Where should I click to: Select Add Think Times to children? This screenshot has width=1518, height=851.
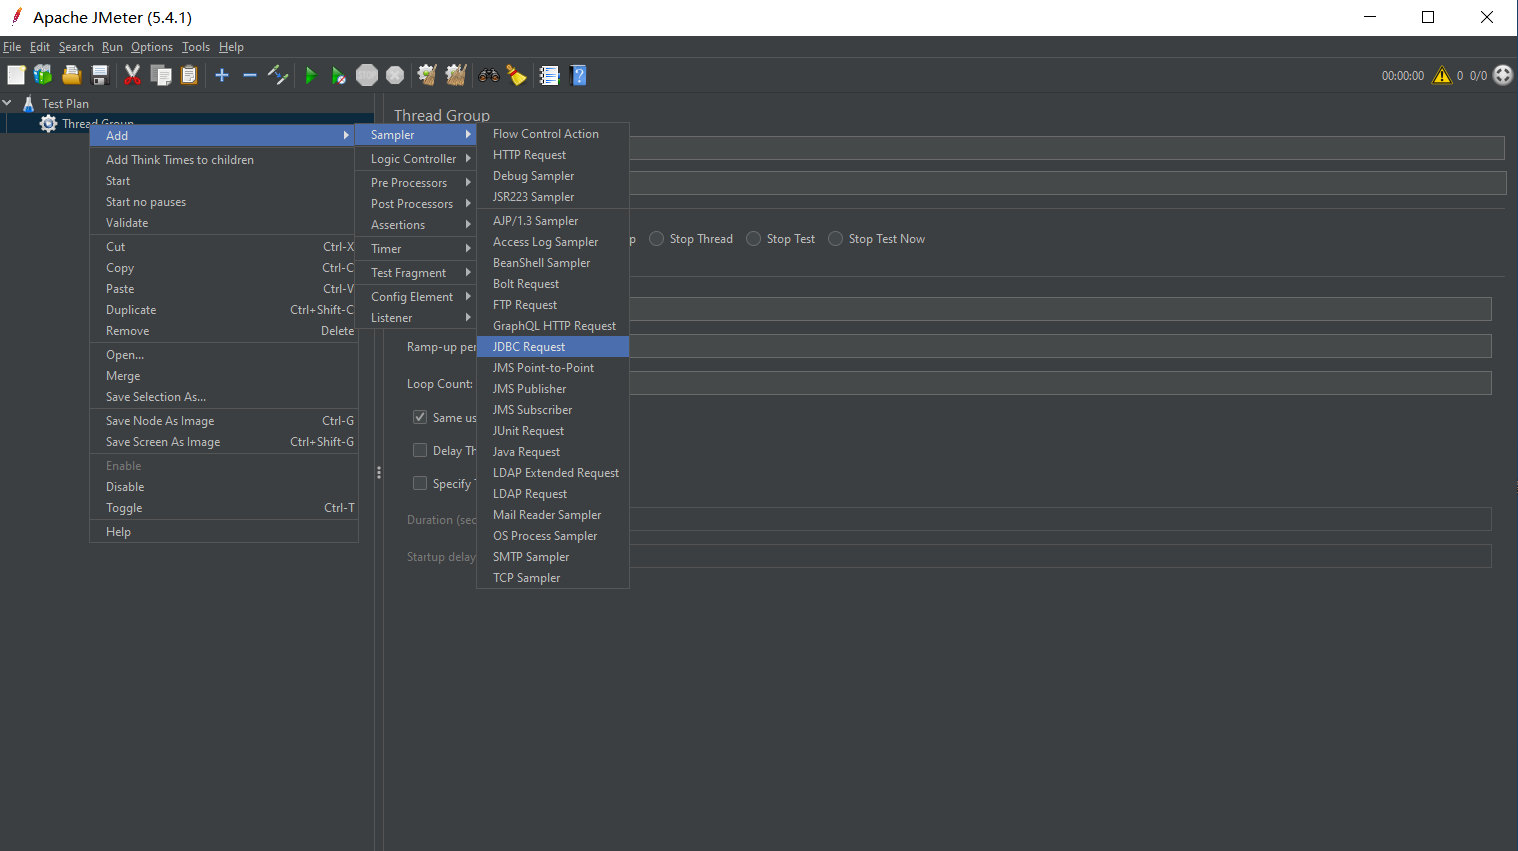coord(224,159)
